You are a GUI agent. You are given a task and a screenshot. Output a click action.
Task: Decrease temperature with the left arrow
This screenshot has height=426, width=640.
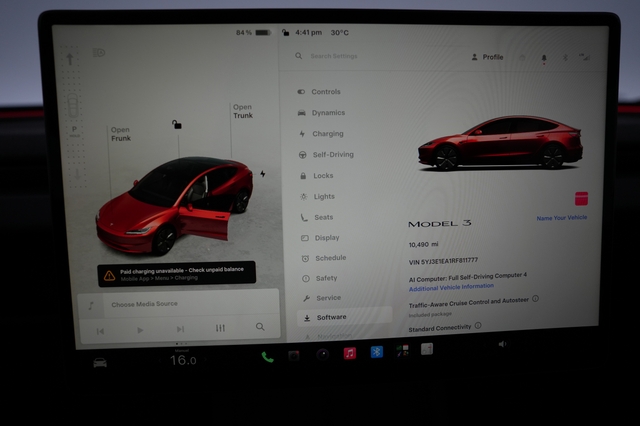(160, 361)
